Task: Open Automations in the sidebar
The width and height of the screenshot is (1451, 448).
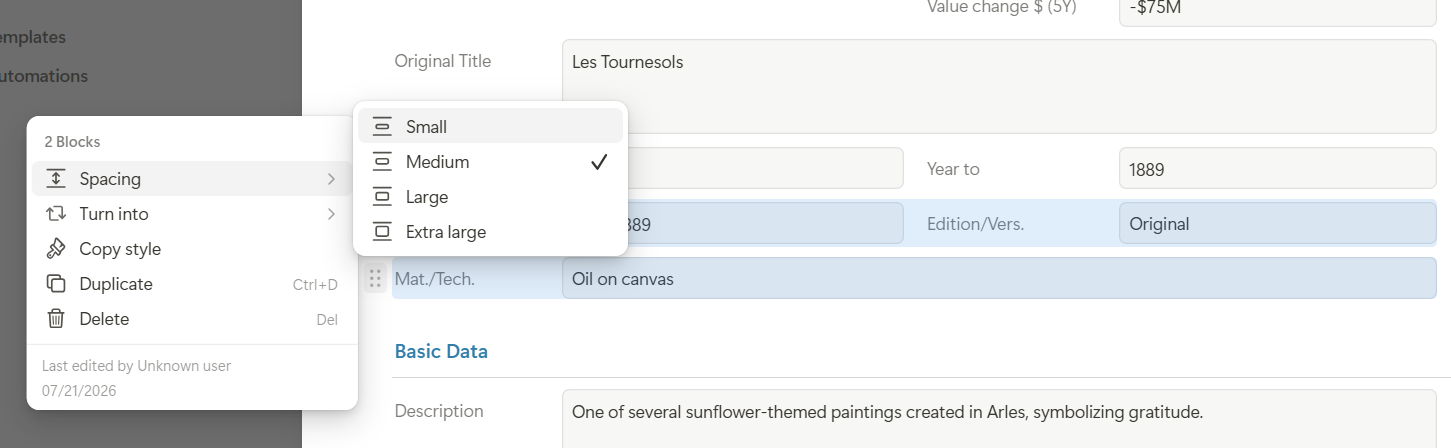Action: (43, 76)
